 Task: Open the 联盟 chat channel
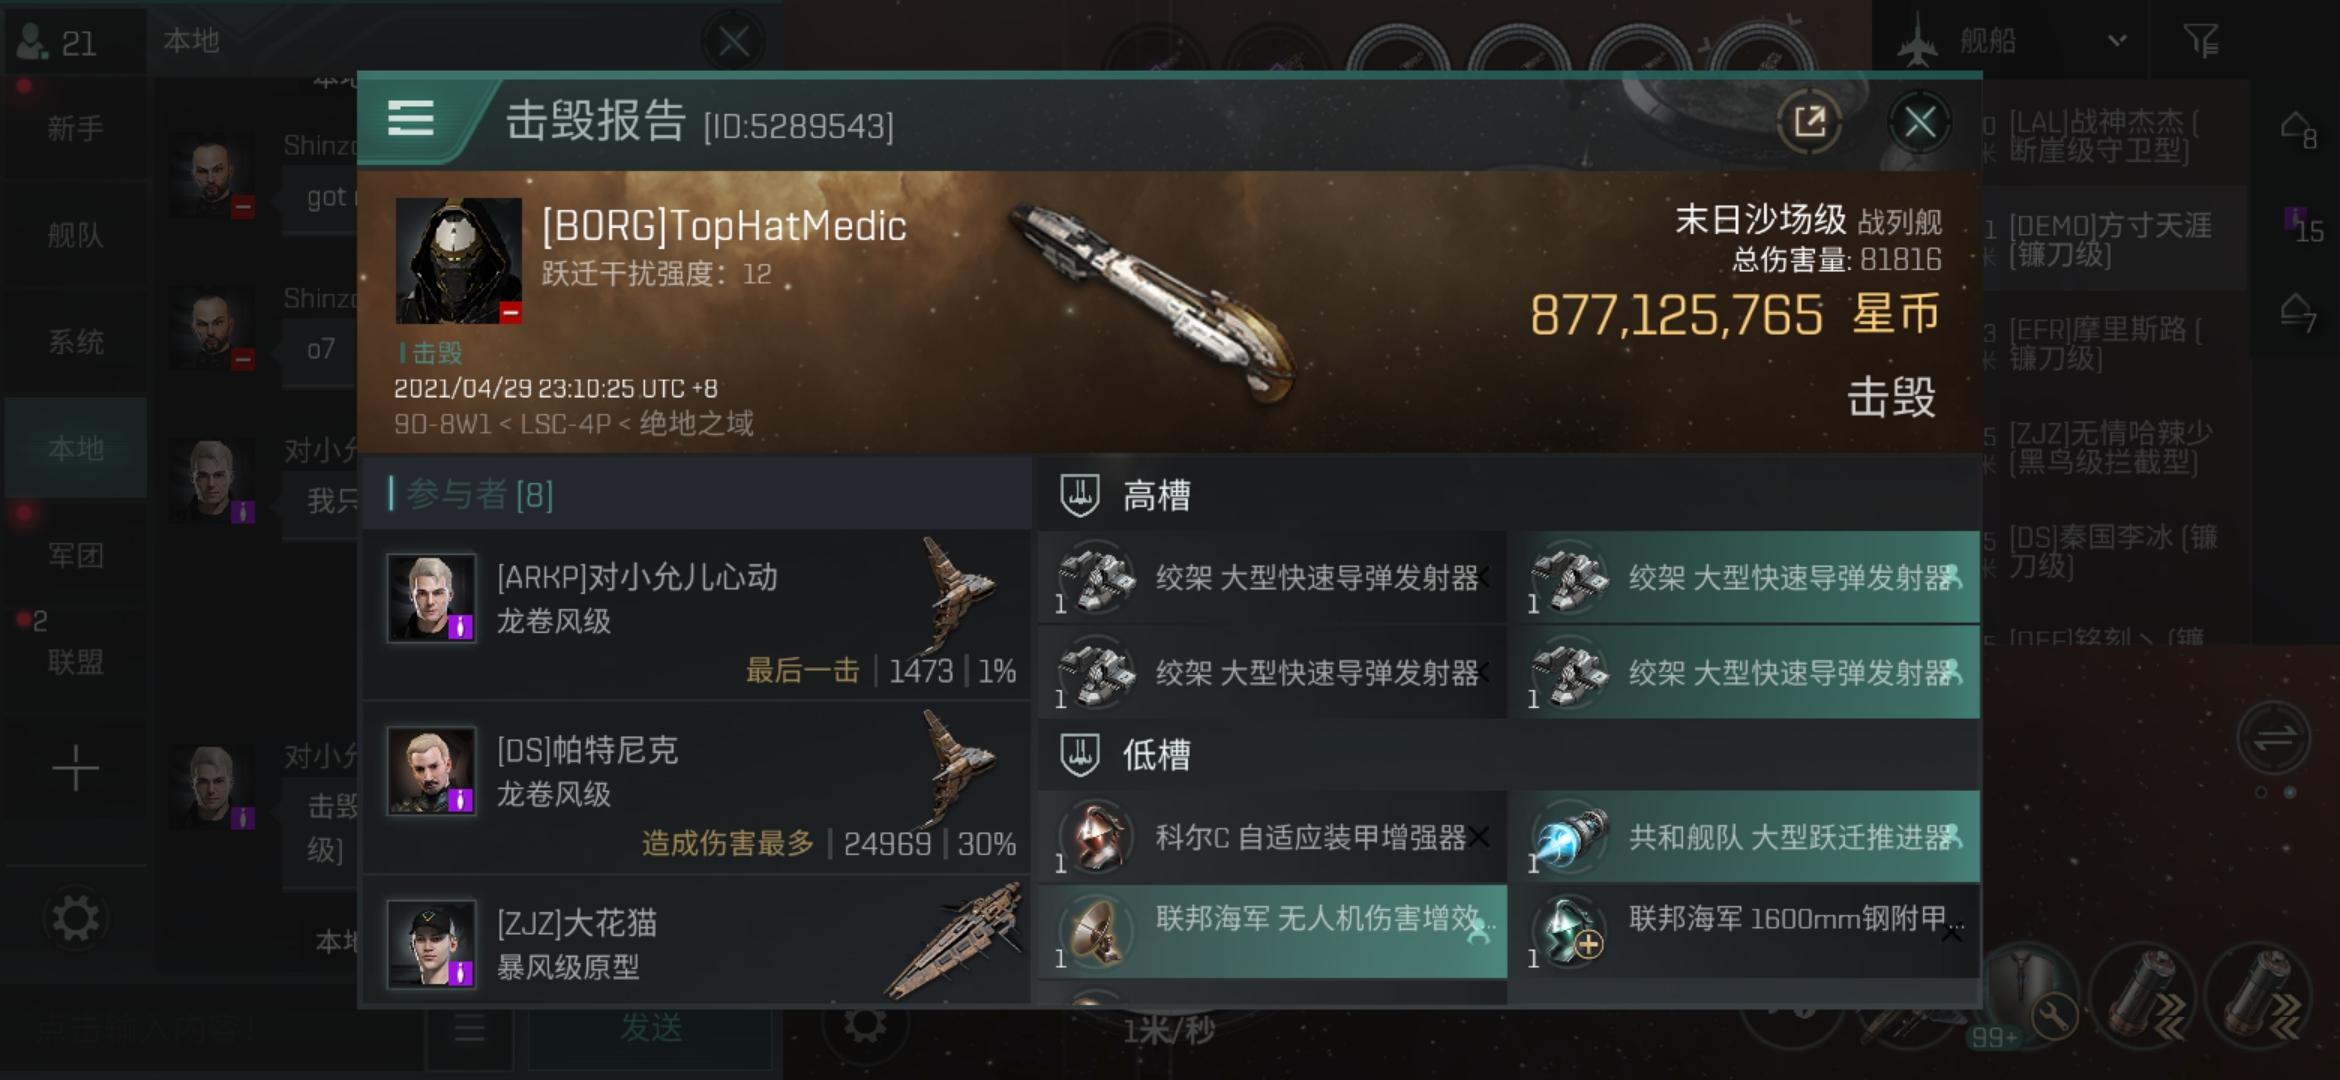pyautogui.click(x=75, y=661)
